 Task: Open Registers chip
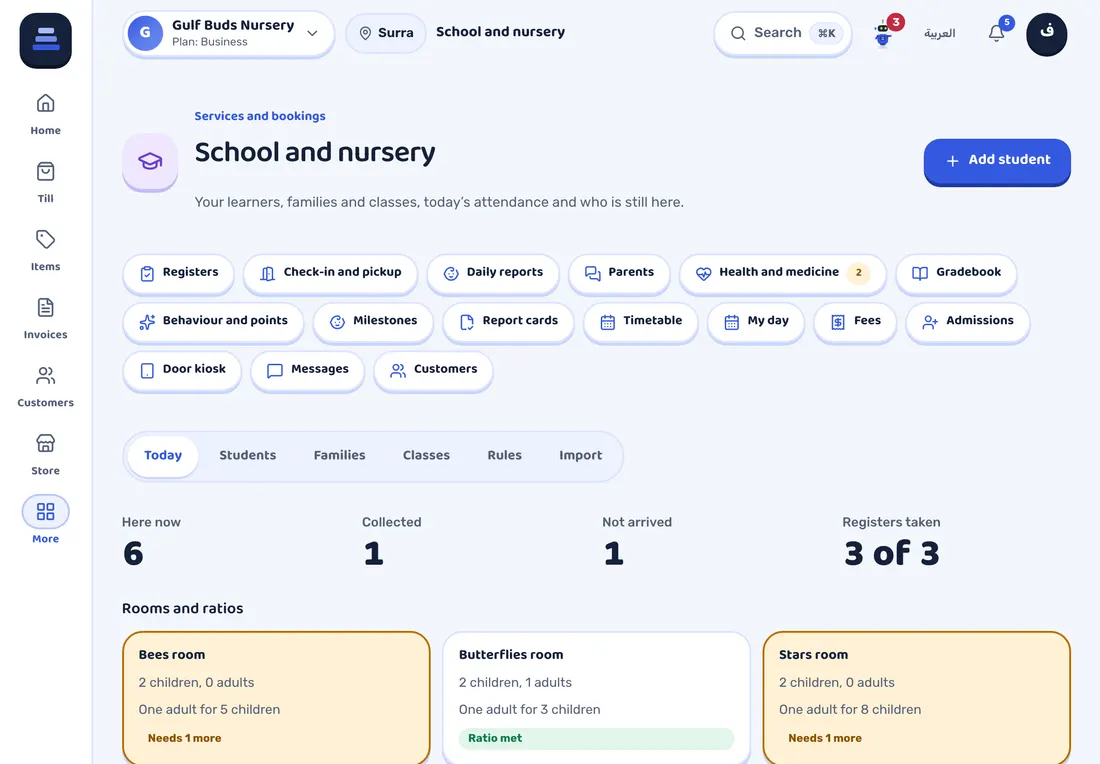point(178,273)
